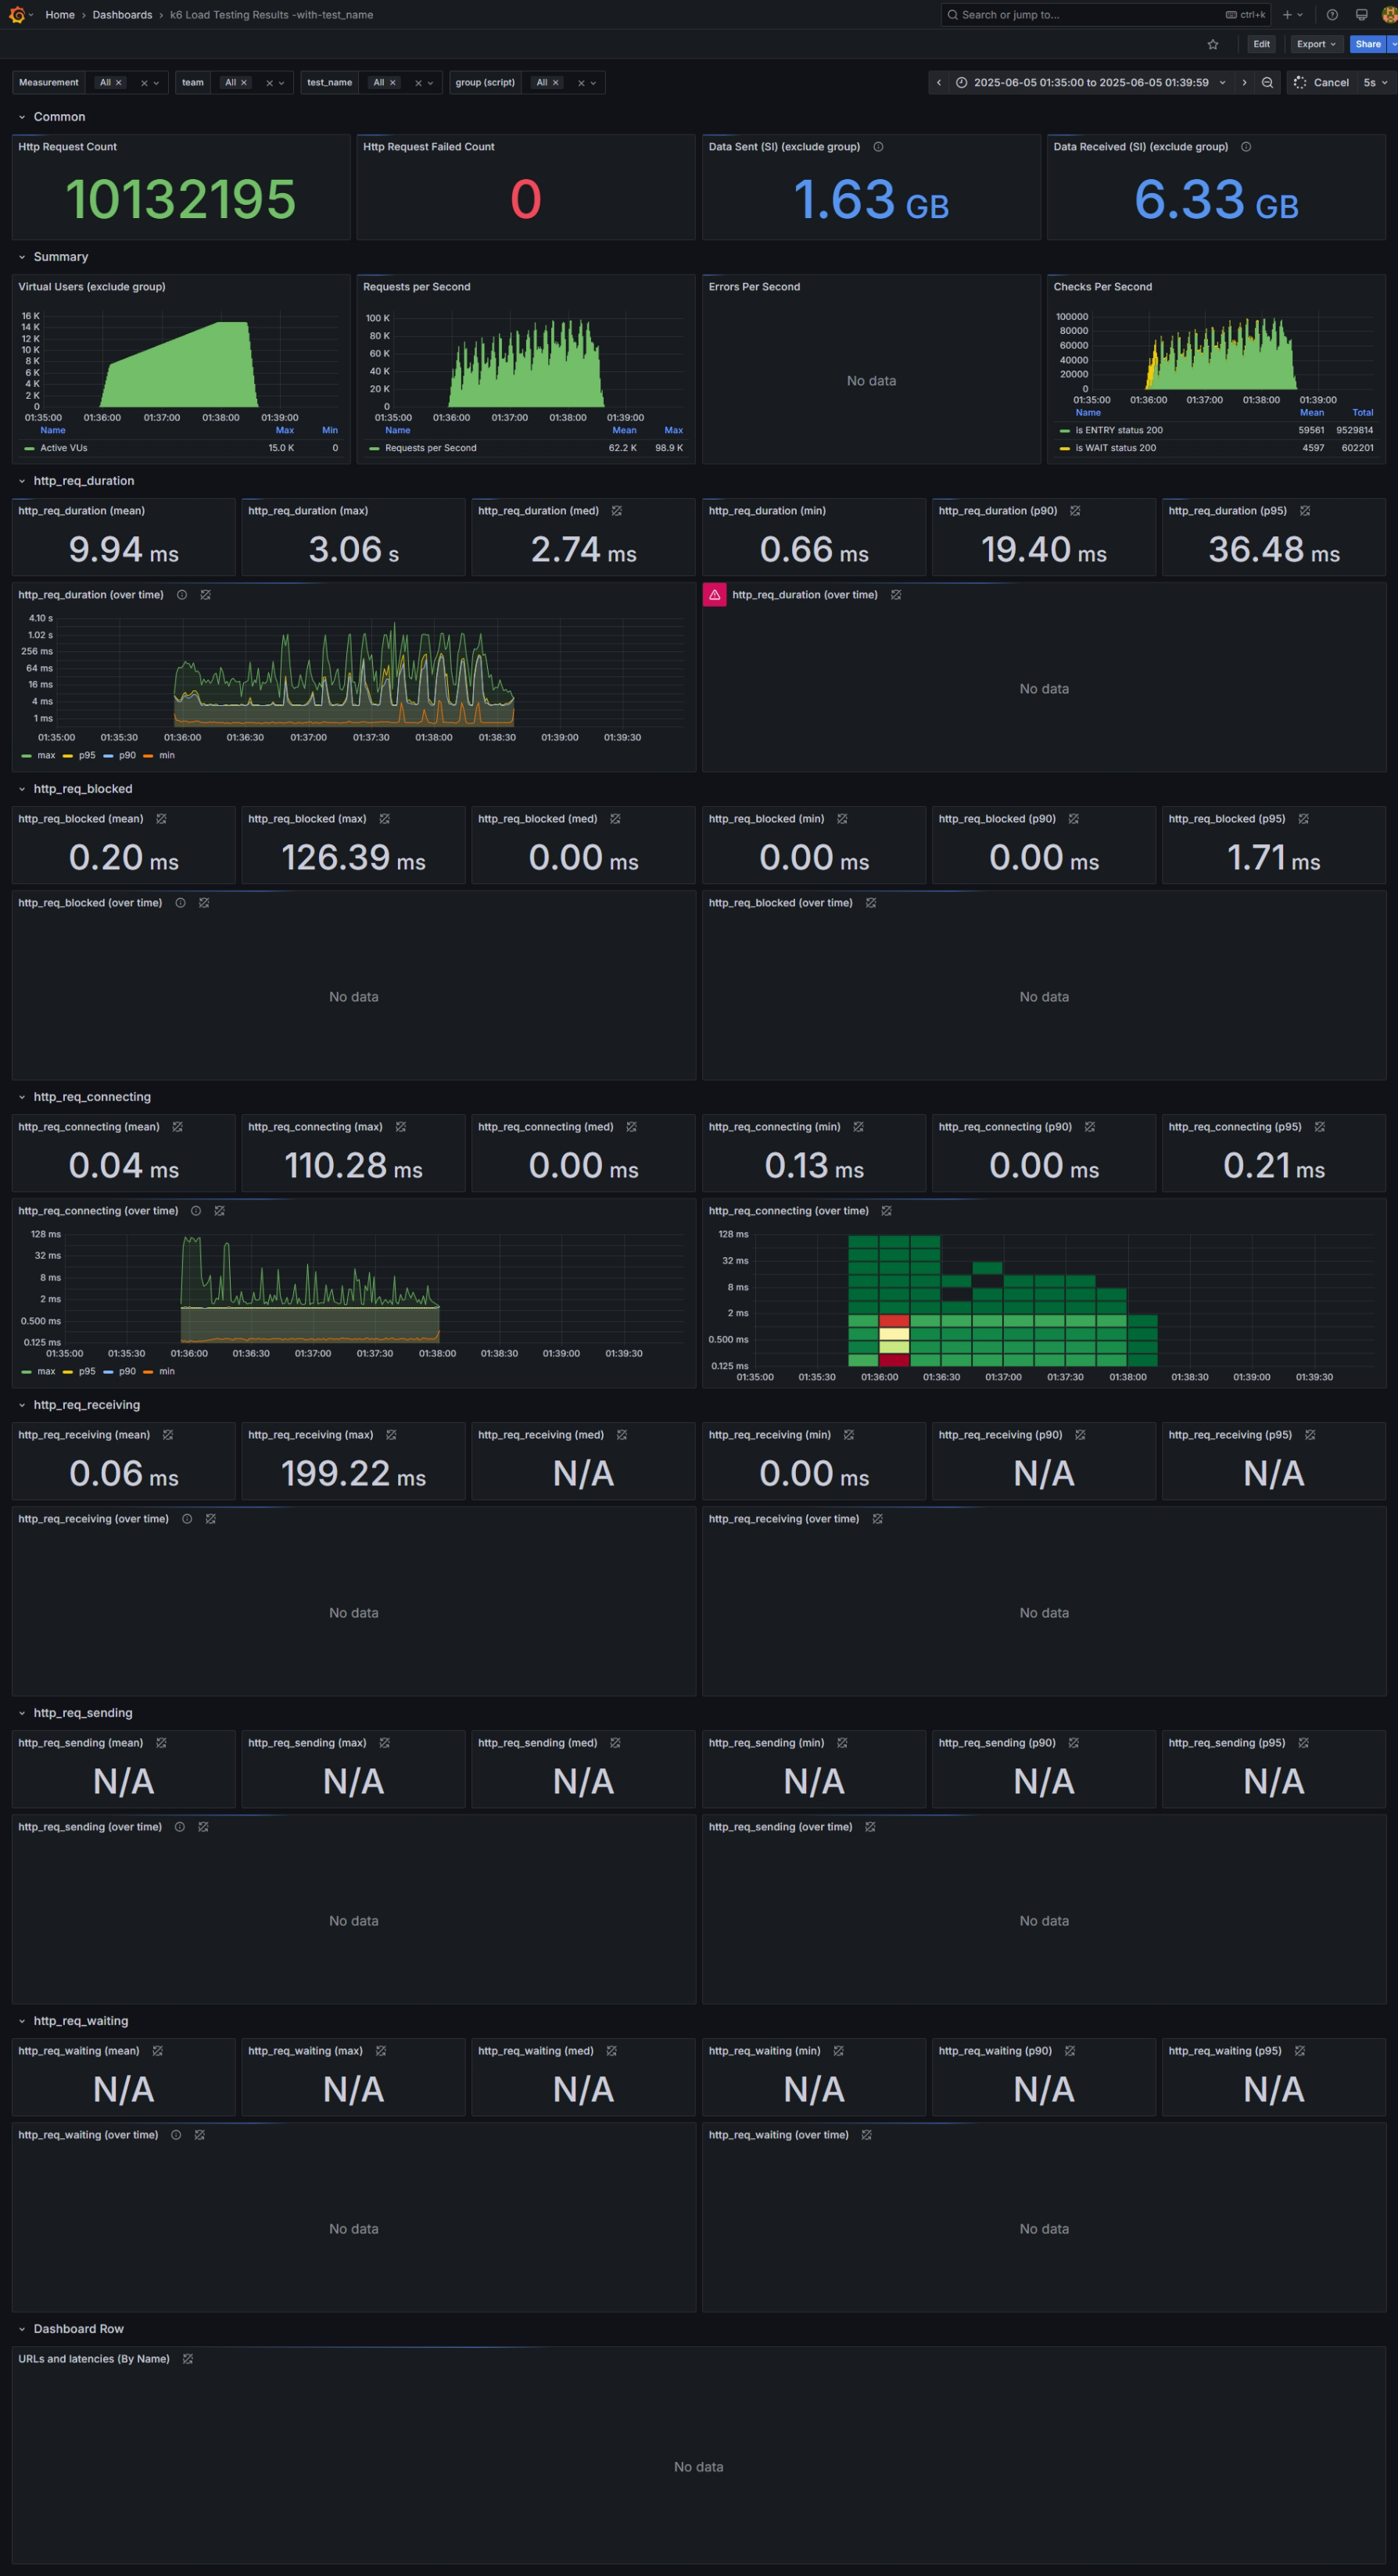Click the Edit button
The width and height of the screenshot is (1398, 2576).
1262,44
